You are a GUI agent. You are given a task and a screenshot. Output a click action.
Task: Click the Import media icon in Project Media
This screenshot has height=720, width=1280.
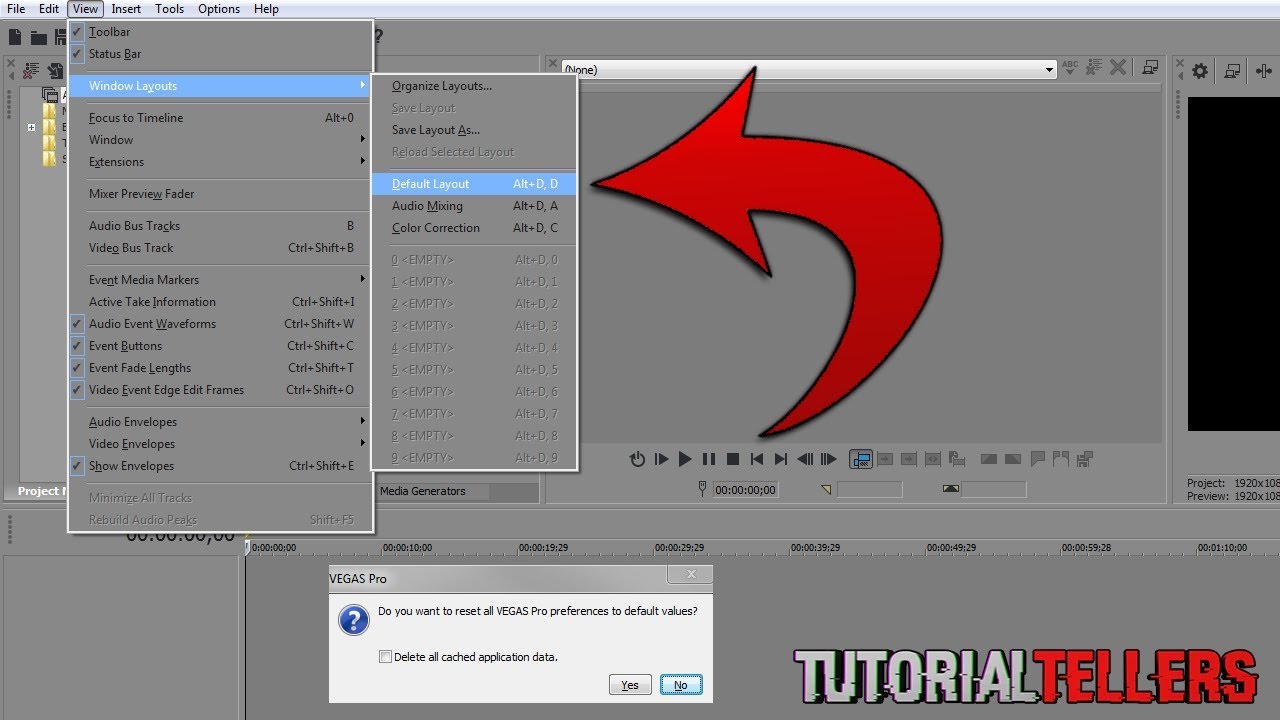[x=56, y=71]
